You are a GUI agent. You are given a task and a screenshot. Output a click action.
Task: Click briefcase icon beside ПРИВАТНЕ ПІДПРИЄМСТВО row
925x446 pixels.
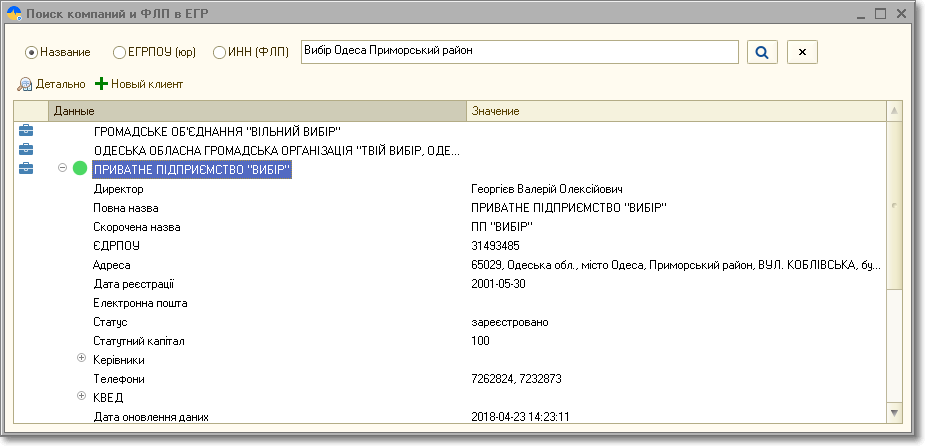26,169
